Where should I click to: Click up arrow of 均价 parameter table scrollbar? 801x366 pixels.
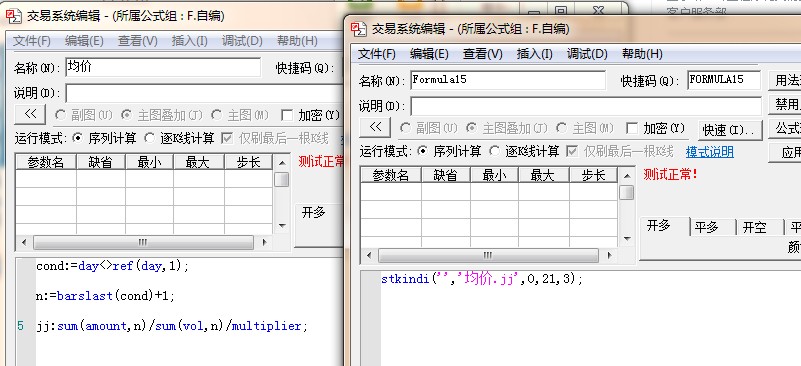(281, 163)
